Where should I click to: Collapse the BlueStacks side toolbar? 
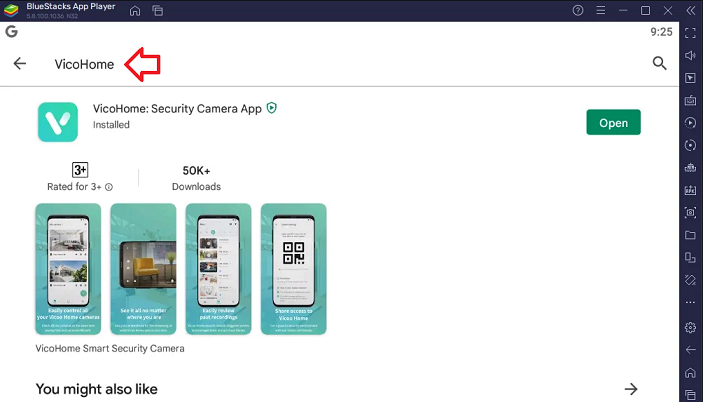pyautogui.click(x=690, y=11)
